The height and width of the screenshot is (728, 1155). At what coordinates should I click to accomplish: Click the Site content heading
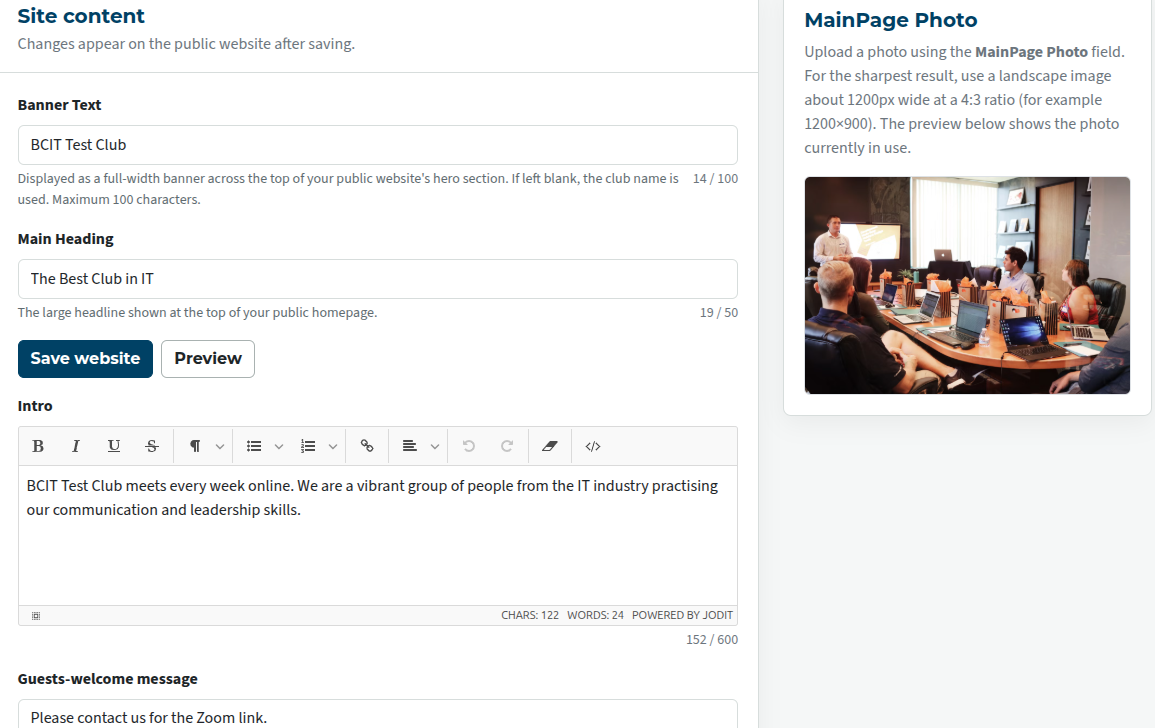[x=81, y=15]
